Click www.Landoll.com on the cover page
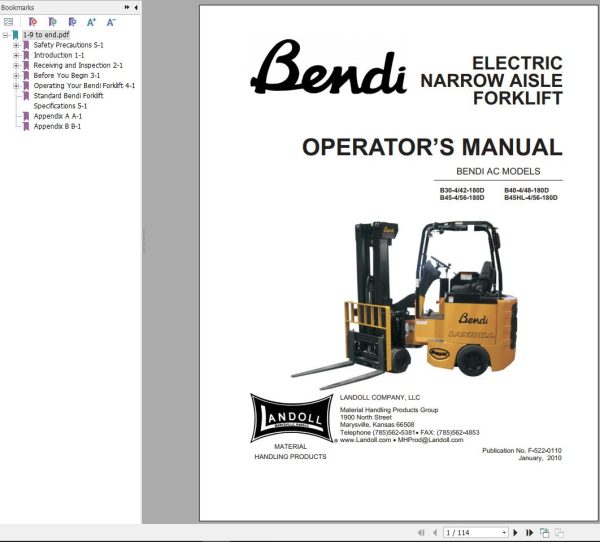 pyautogui.click(x=365, y=440)
